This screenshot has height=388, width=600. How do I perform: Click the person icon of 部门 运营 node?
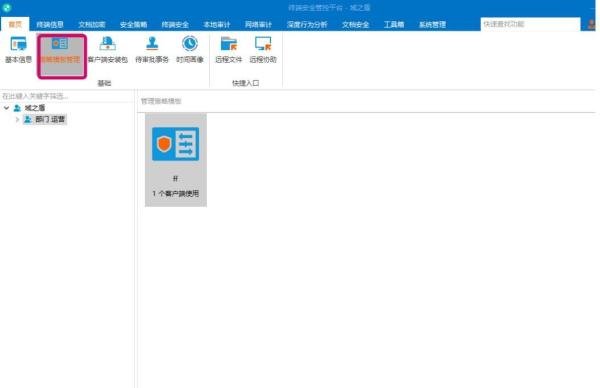click(x=28, y=120)
